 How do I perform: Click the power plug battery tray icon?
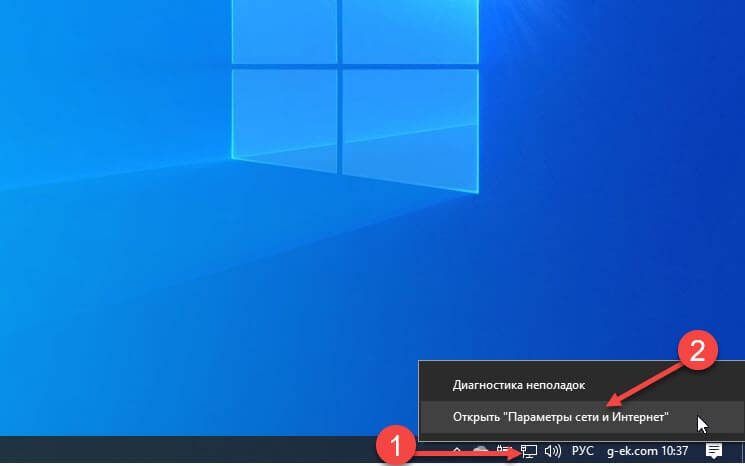click(504, 450)
